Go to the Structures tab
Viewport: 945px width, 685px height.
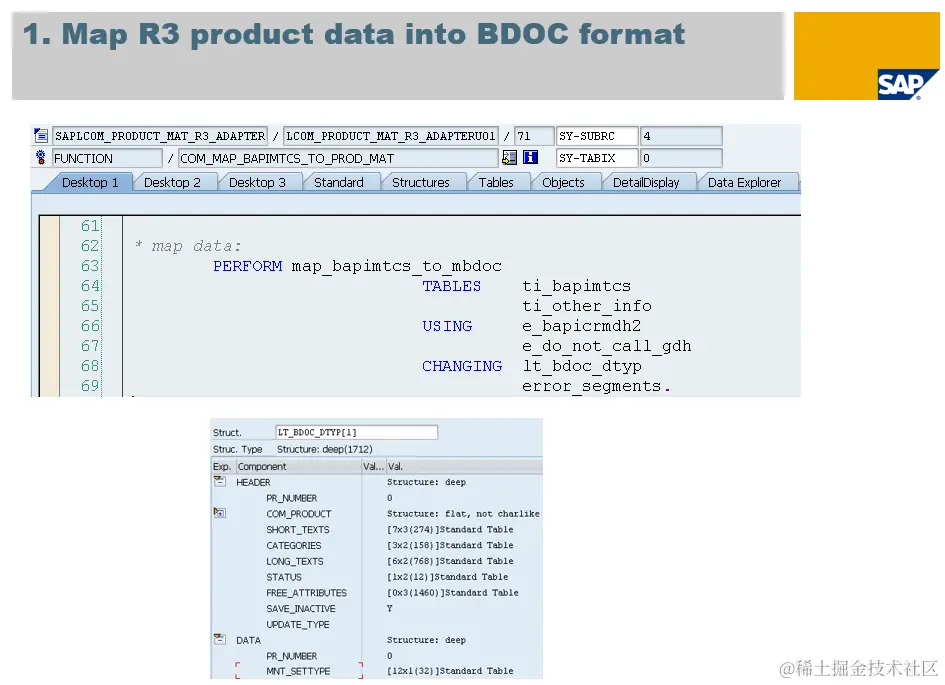(421, 183)
